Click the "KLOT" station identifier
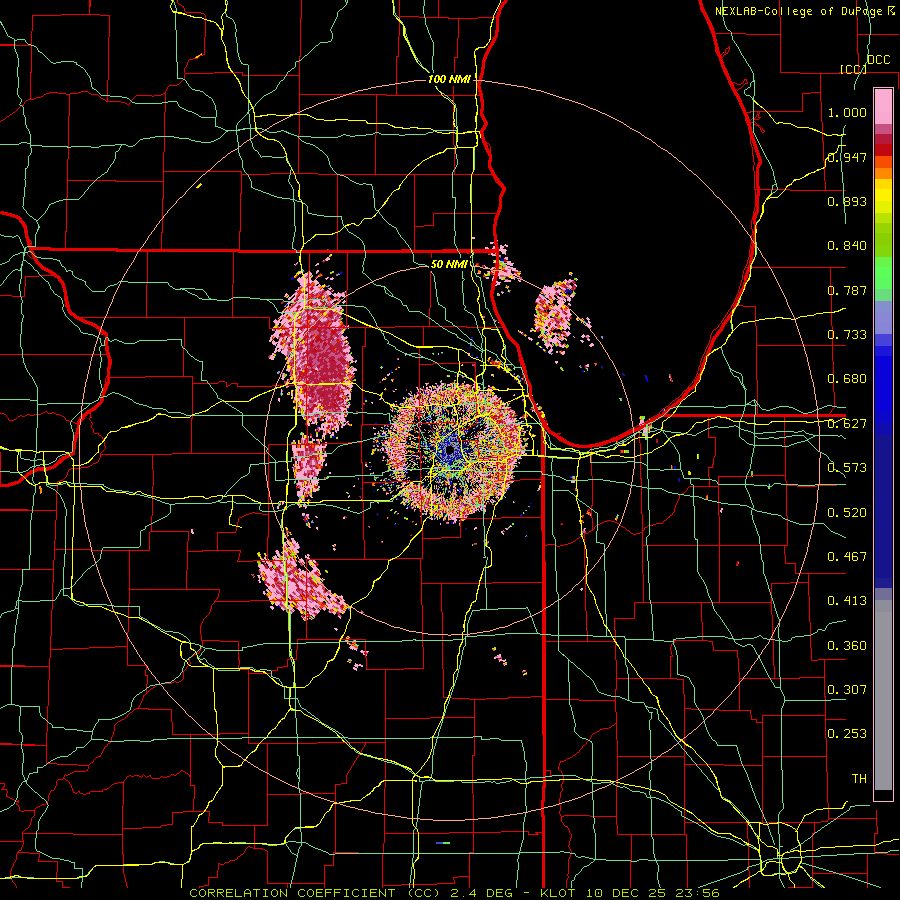The image size is (900, 900). pos(558,893)
